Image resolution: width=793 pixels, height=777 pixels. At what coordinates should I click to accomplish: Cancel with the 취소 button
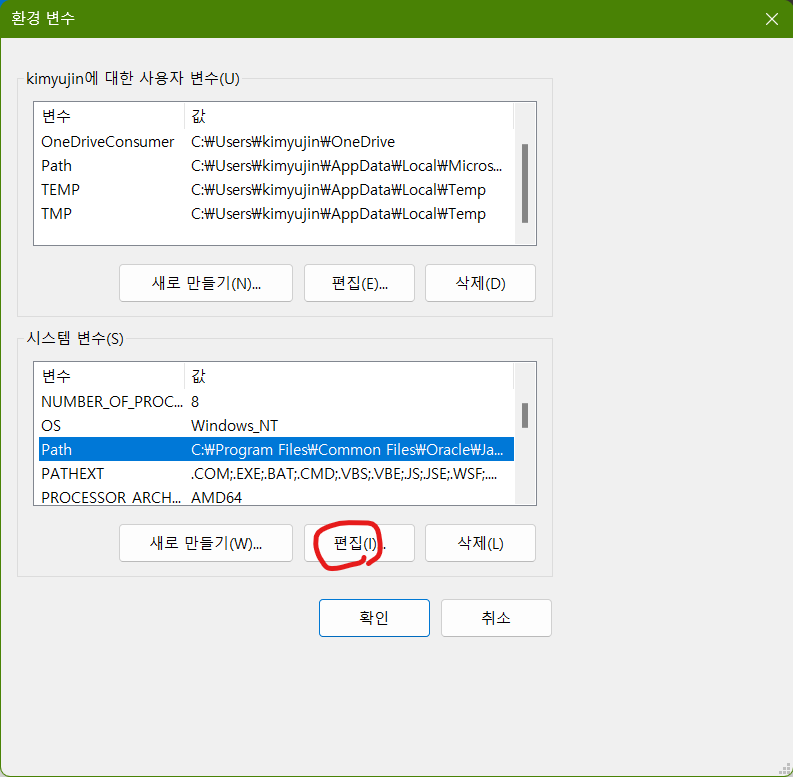click(496, 618)
